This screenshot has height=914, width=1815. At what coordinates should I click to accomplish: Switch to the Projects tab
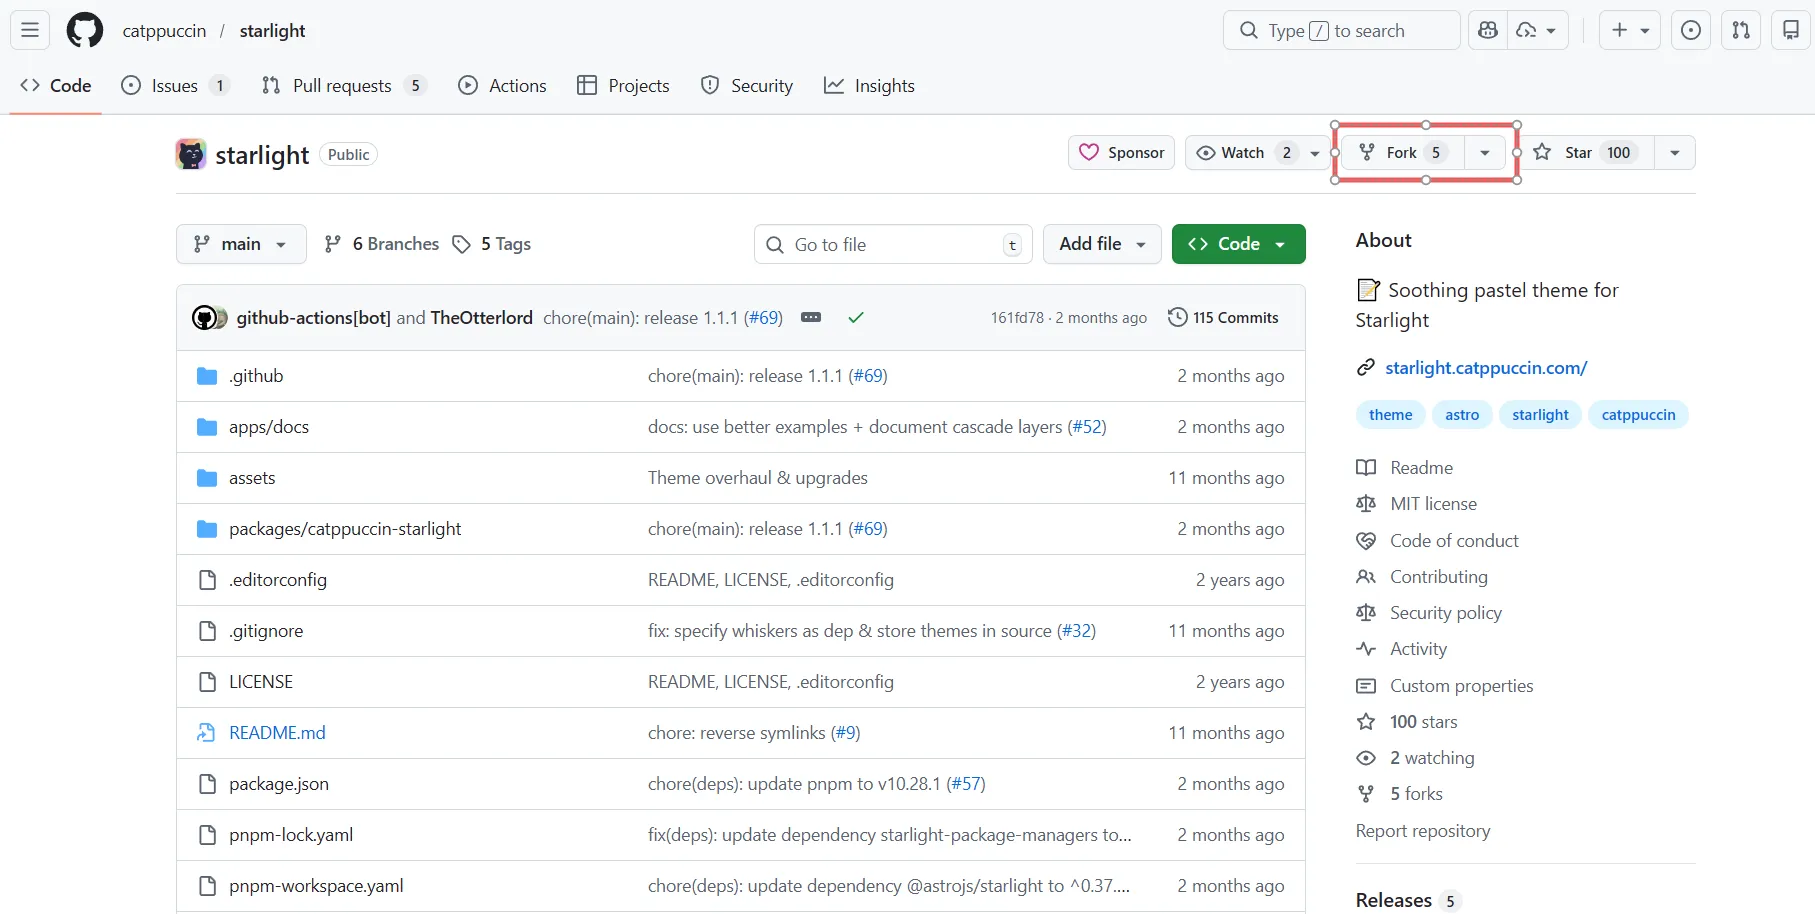pos(623,86)
